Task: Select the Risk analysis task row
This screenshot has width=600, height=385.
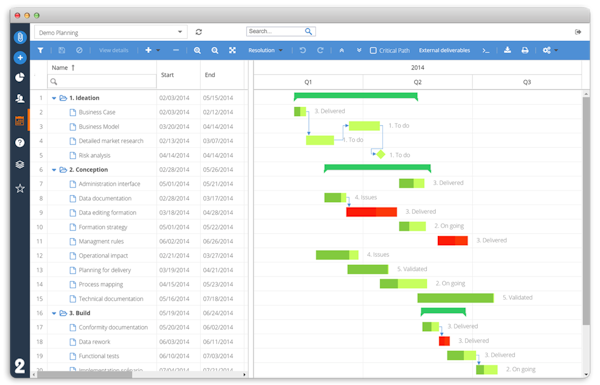Action: coord(140,155)
